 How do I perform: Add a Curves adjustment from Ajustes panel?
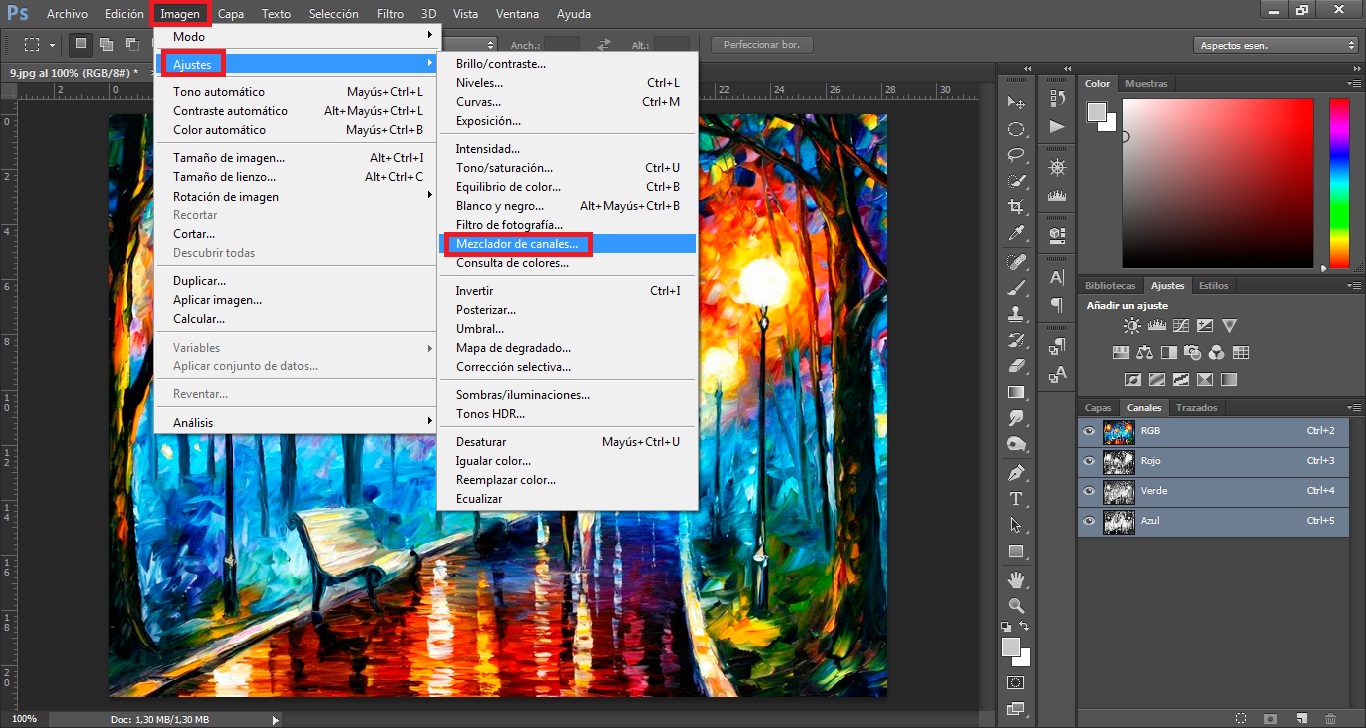click(1181, 326)
